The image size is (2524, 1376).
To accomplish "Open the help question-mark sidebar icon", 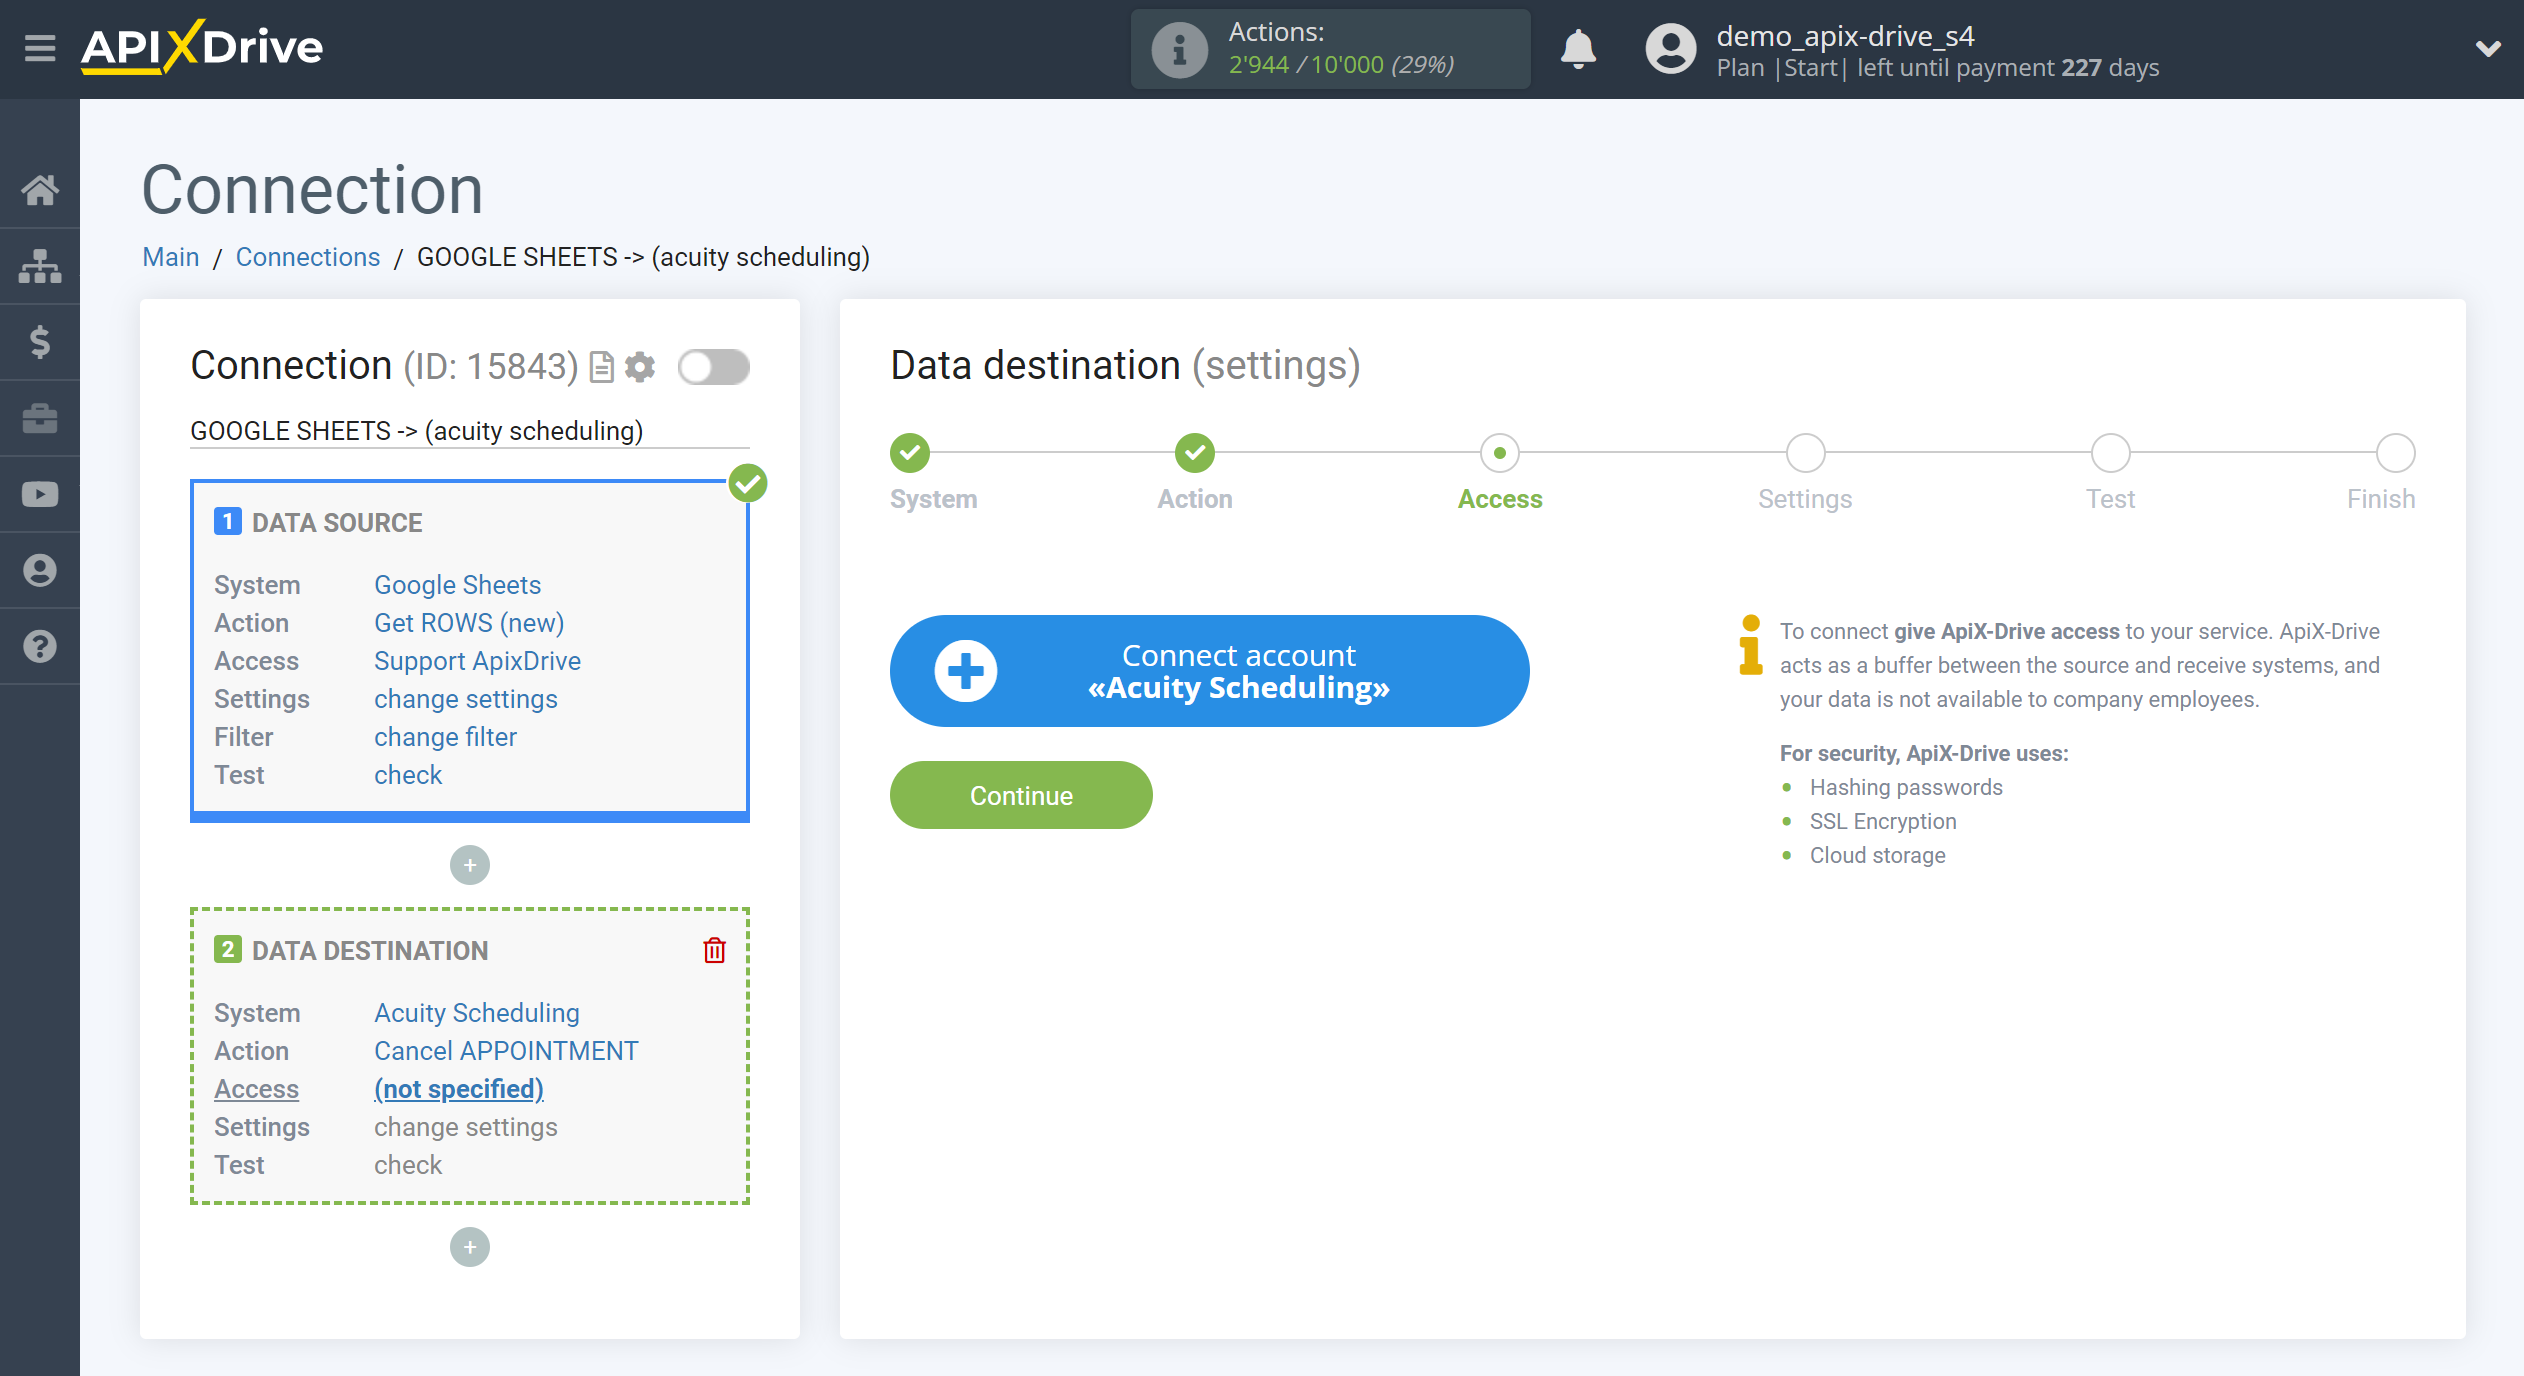I will 40,646.
